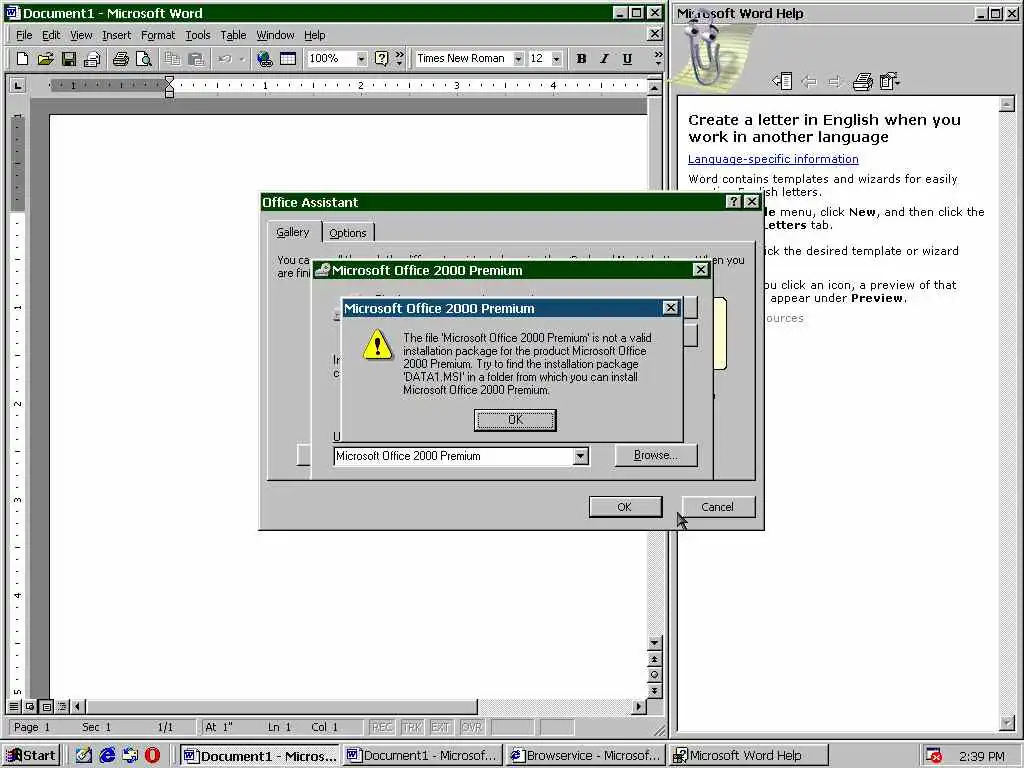Click the Select Browse Object circle button
The width and height of the screenshot is (1024, 768).
pyautogui.click(x=654, y=675)
